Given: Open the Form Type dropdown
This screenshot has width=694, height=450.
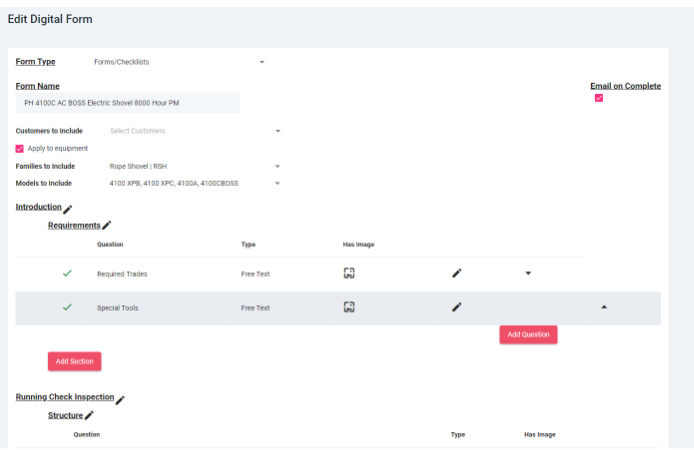Looking at the screenshot, I should 262,62.
